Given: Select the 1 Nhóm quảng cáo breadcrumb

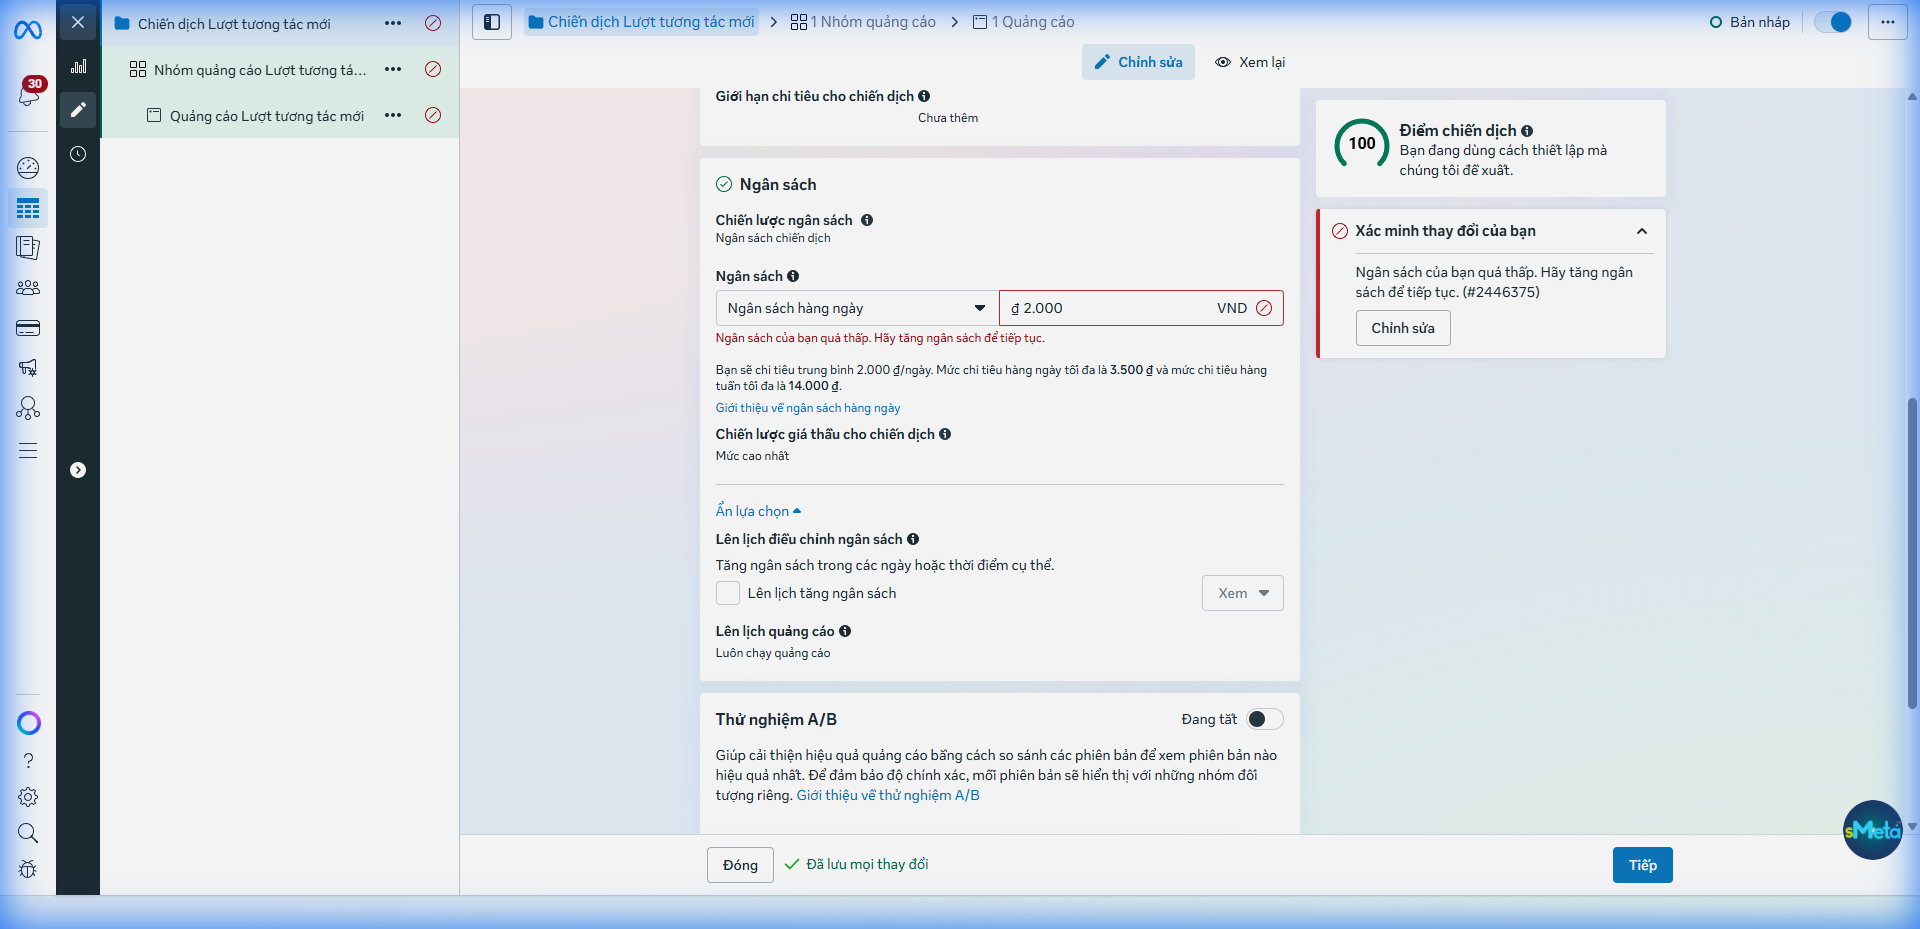Looking at the screenshot, I should [x=863, y=22].
